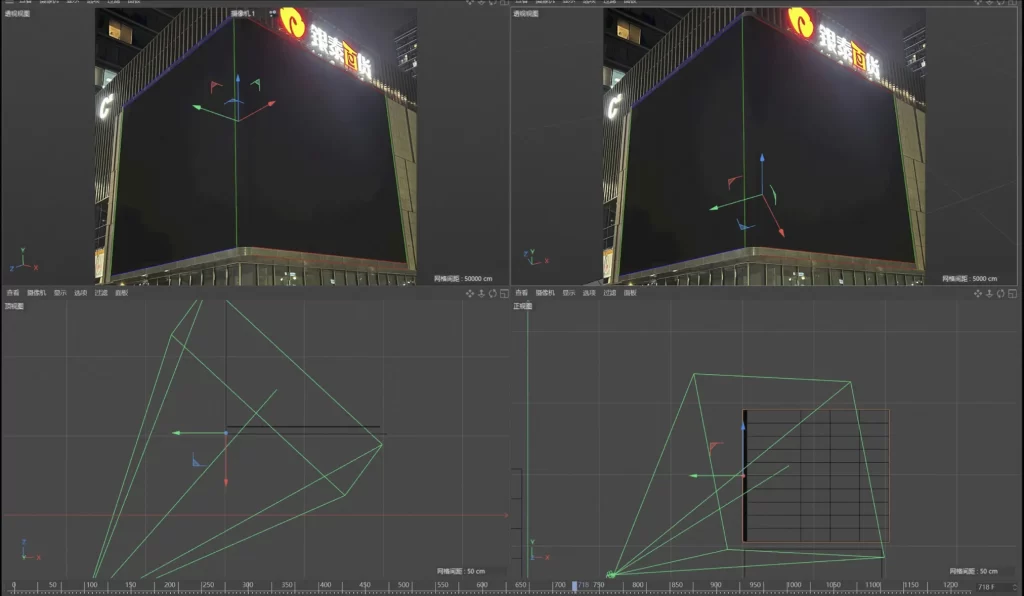Click the red axis arrow in top-left viewport
The image size is (1024, 596).
(270, 103)
